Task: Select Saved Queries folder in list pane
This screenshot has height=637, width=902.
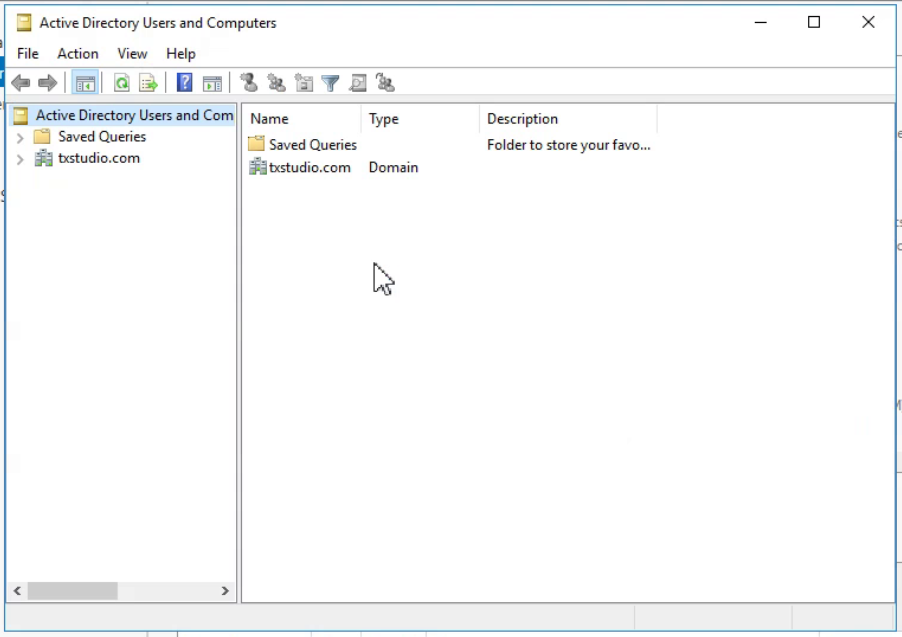Action: [303, 144]
